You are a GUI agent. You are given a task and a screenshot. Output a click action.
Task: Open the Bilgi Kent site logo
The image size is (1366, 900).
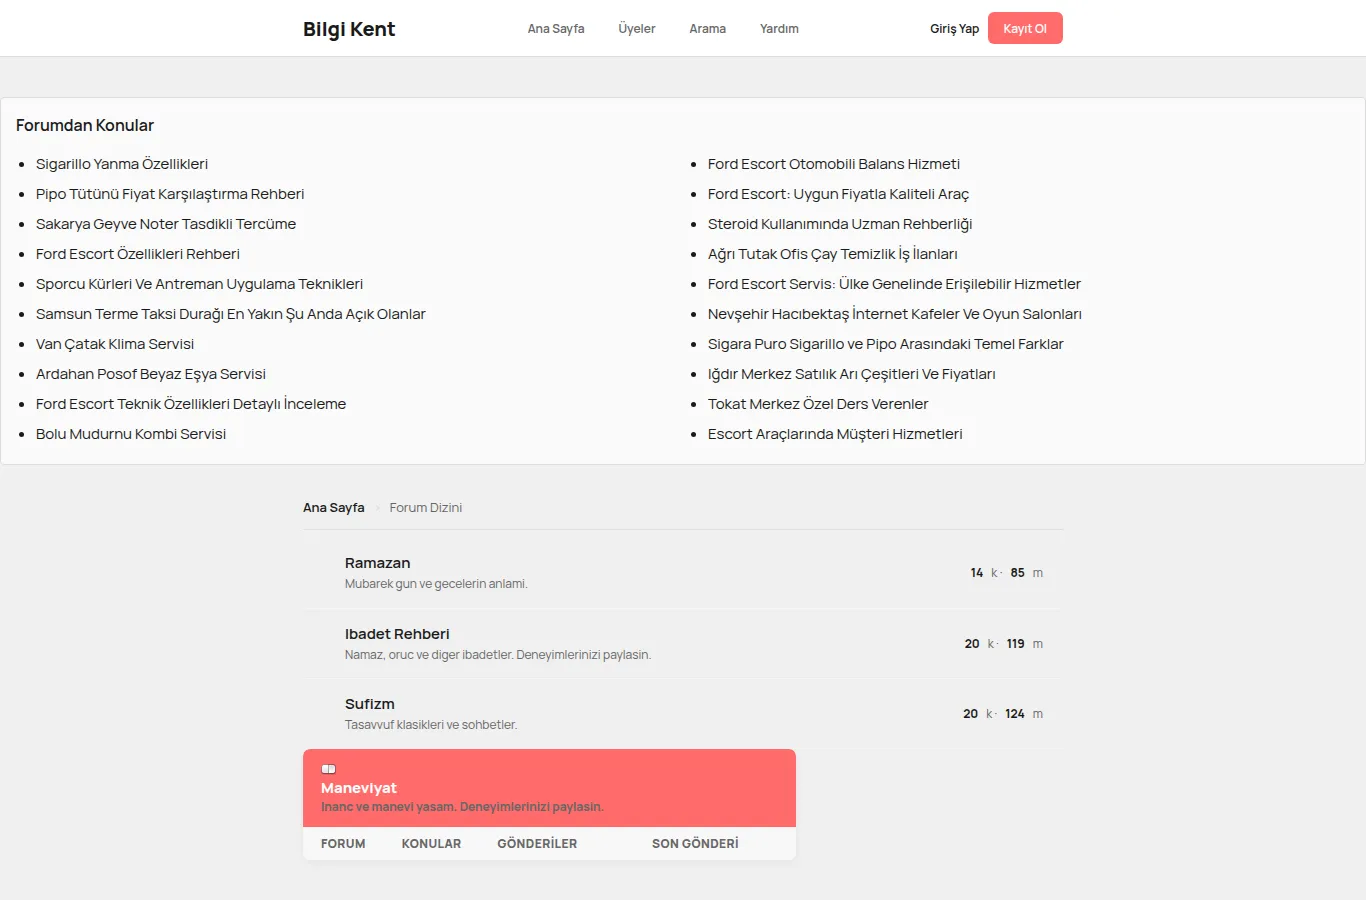click(349, 29)
